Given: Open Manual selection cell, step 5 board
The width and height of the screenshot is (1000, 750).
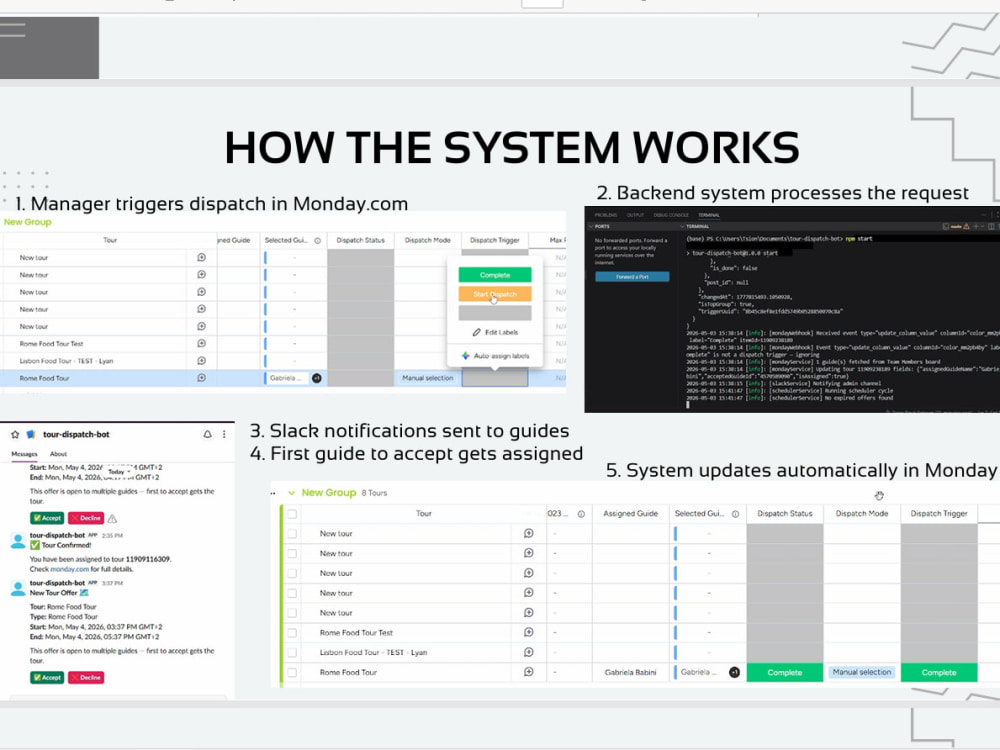Looking at the screenshot, I should click(862, 672).
